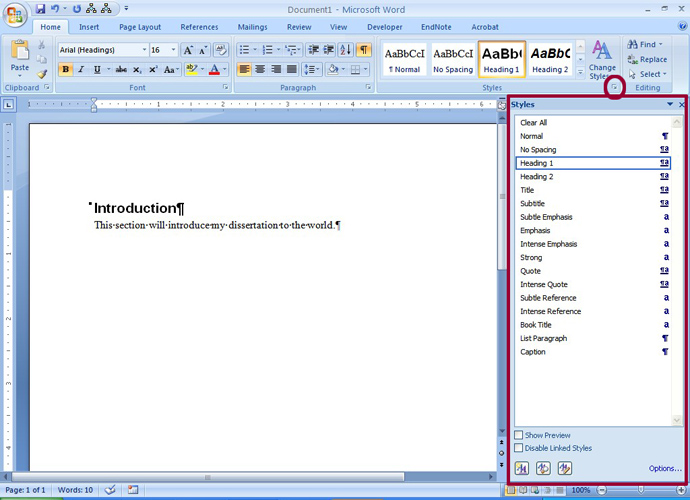Decrease paragraph indent

[x=313, y=50]
